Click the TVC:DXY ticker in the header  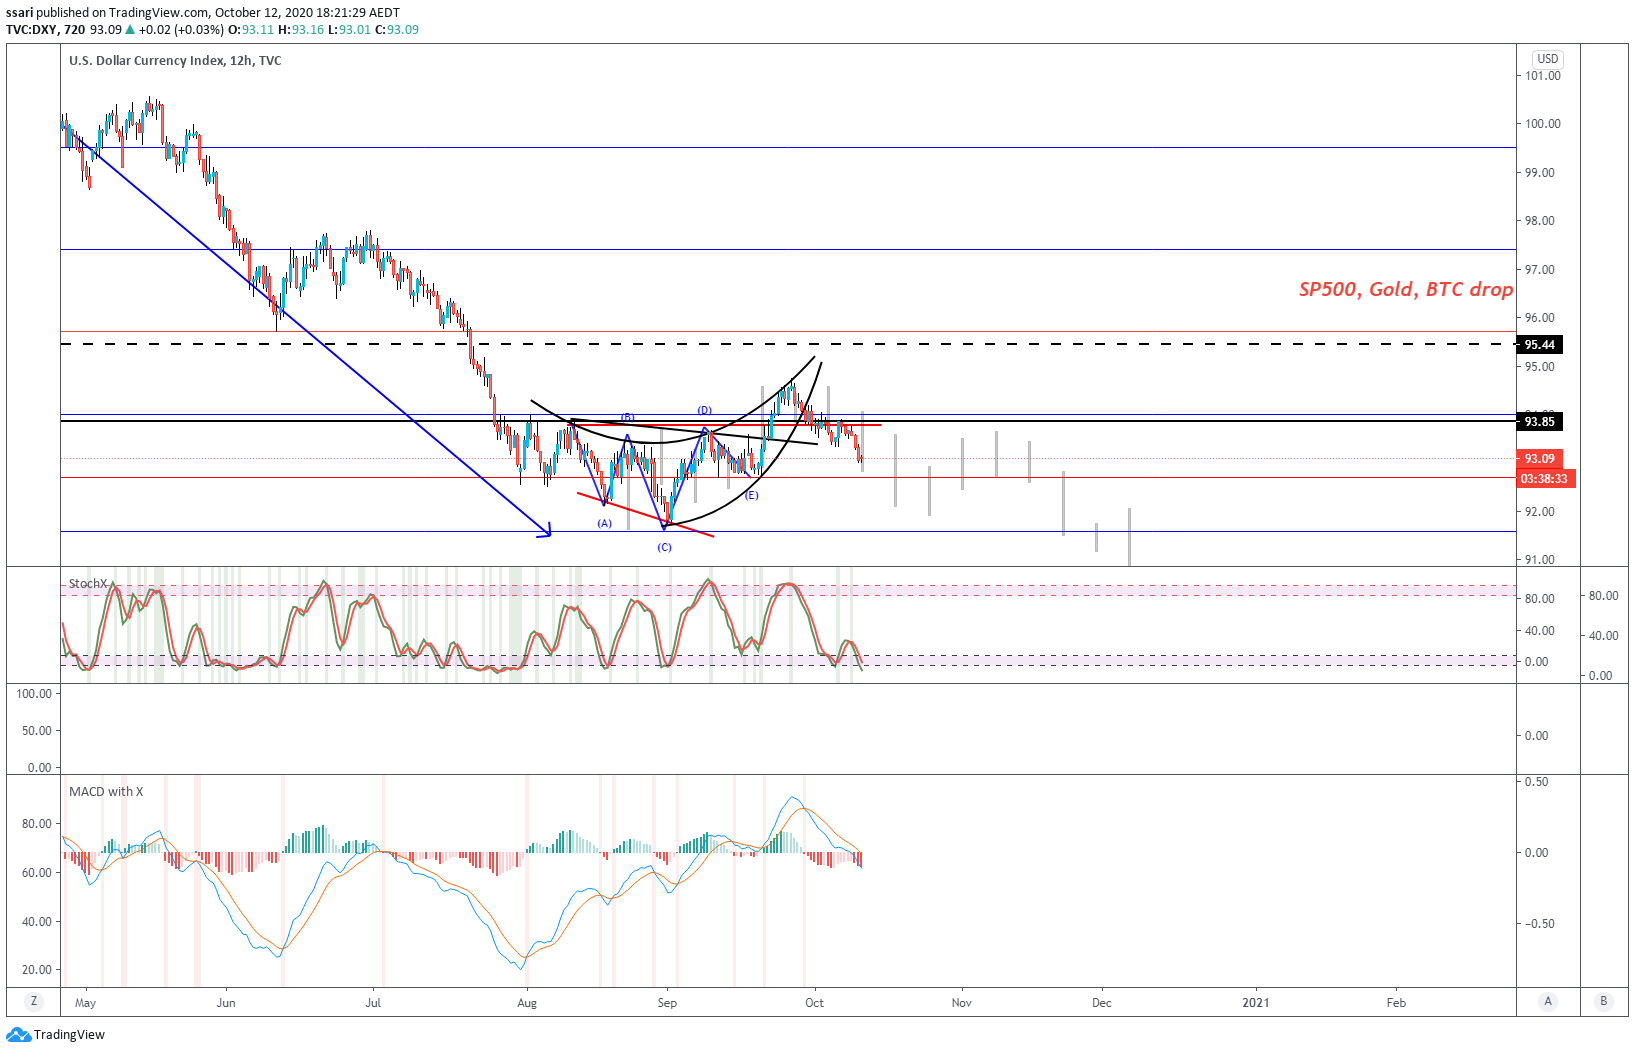coord(31,30)
